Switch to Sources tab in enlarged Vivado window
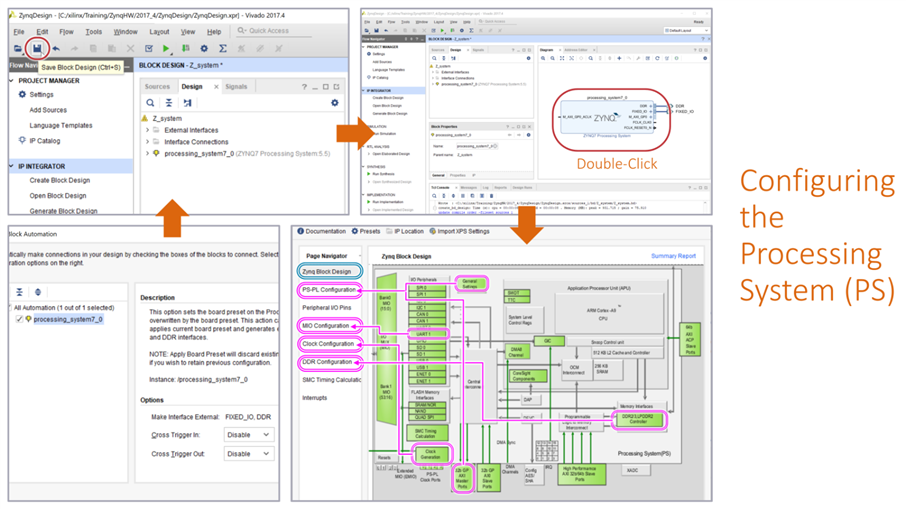906x510 pixels. 157,87
